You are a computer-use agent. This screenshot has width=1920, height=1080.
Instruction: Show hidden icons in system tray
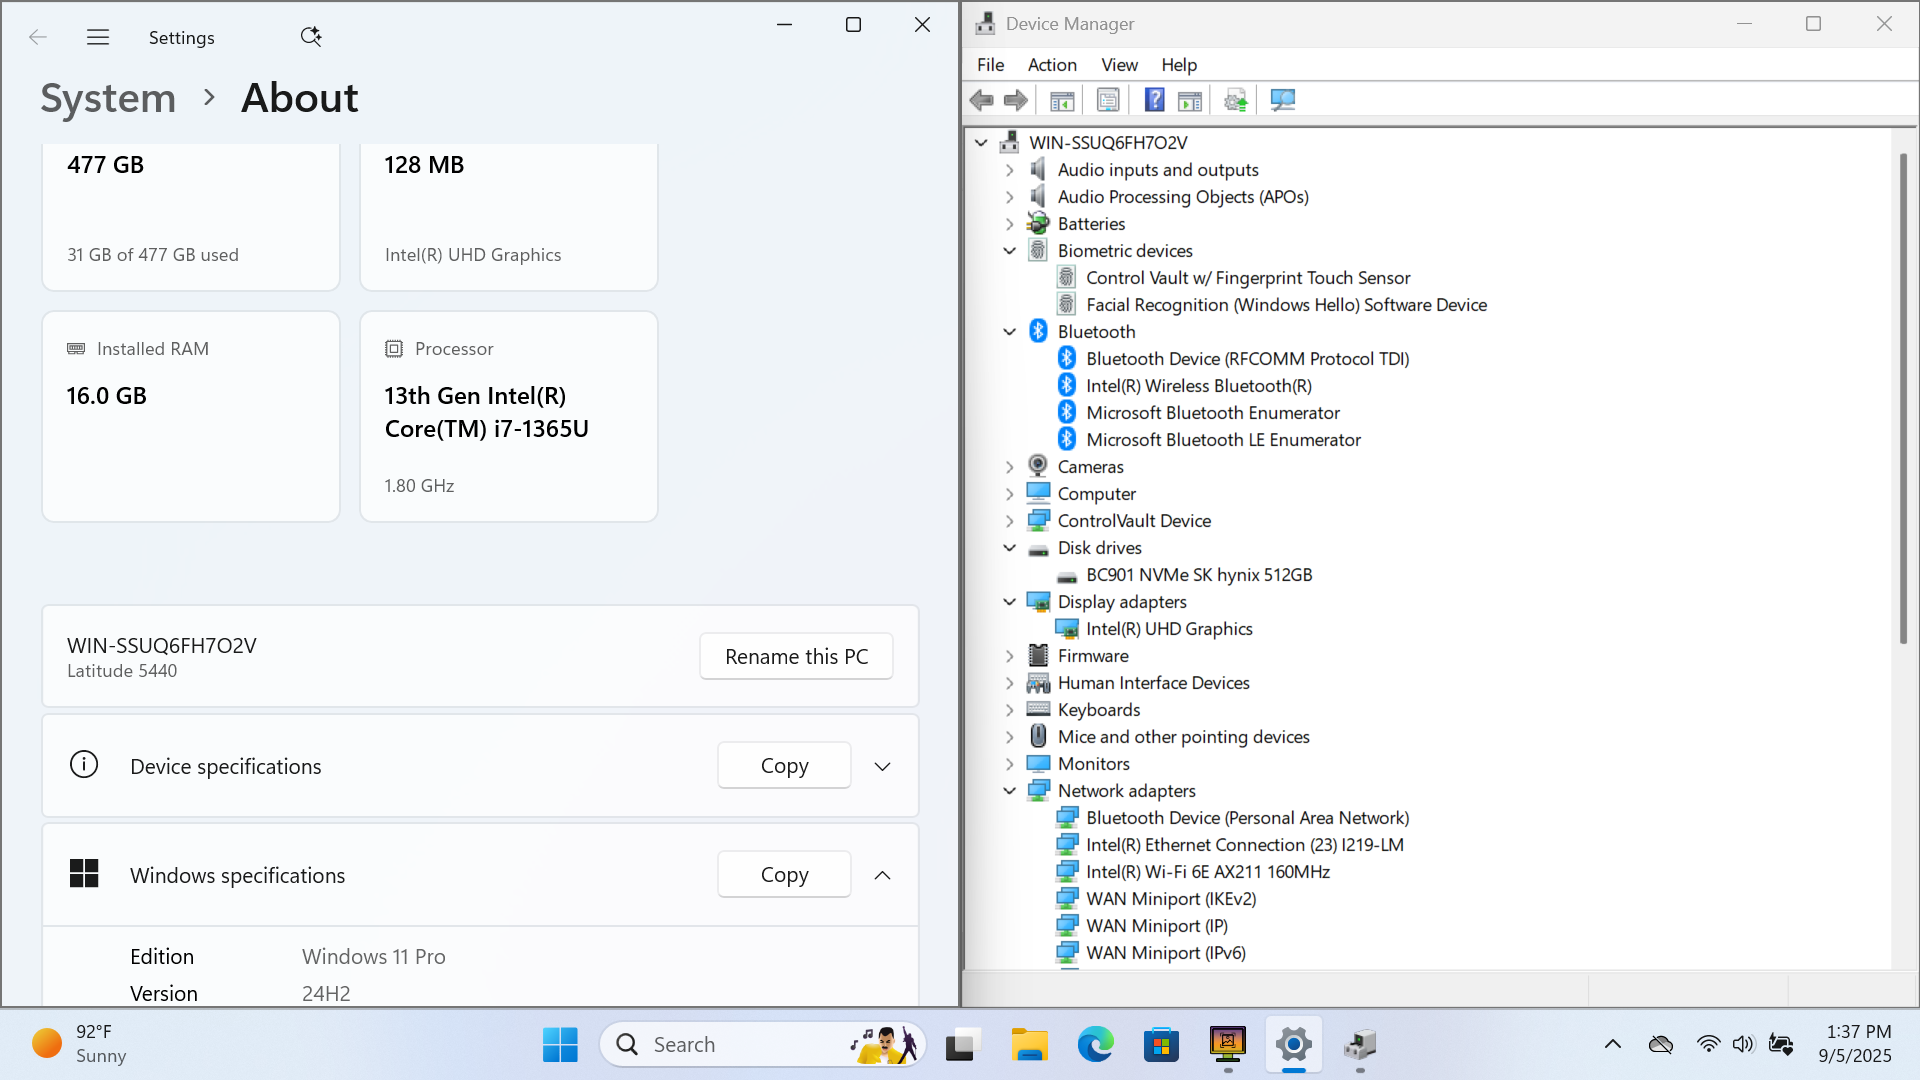pos(1613,1045)
